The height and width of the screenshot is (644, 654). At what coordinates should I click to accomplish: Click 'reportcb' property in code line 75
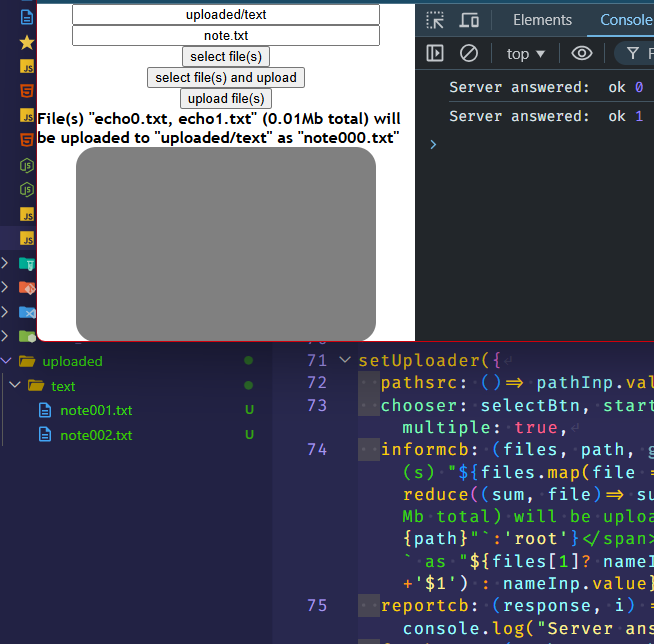point(424,605)
